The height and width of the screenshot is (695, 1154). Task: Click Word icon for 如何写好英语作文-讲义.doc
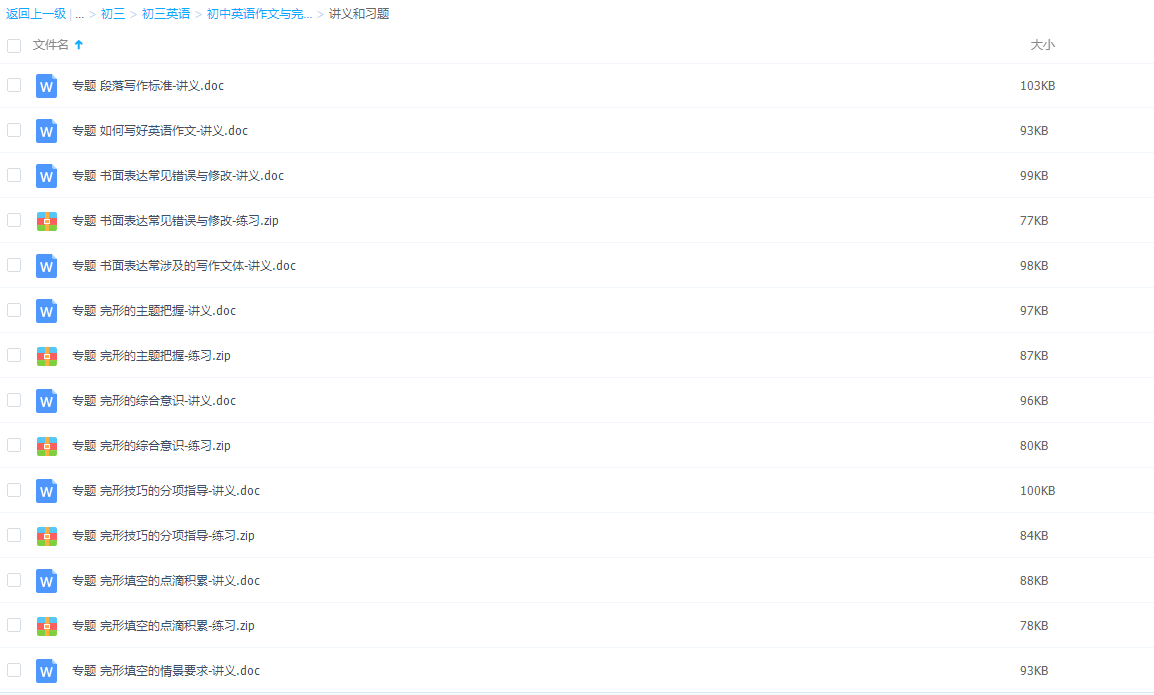click(46, 131)
